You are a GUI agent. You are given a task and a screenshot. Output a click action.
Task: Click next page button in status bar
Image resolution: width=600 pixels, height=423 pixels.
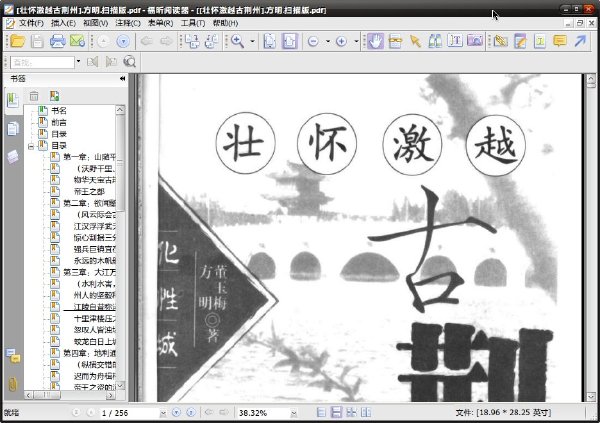click(x=176, y=412)
